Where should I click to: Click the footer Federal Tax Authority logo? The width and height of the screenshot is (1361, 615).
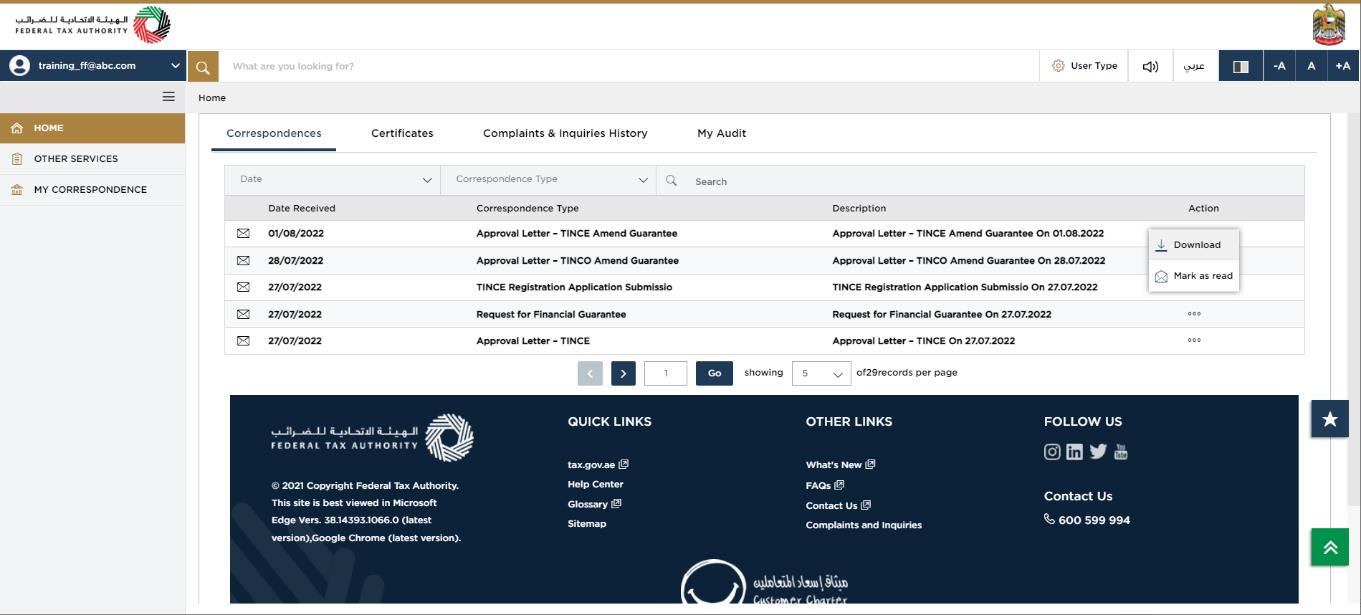(372, 437)
